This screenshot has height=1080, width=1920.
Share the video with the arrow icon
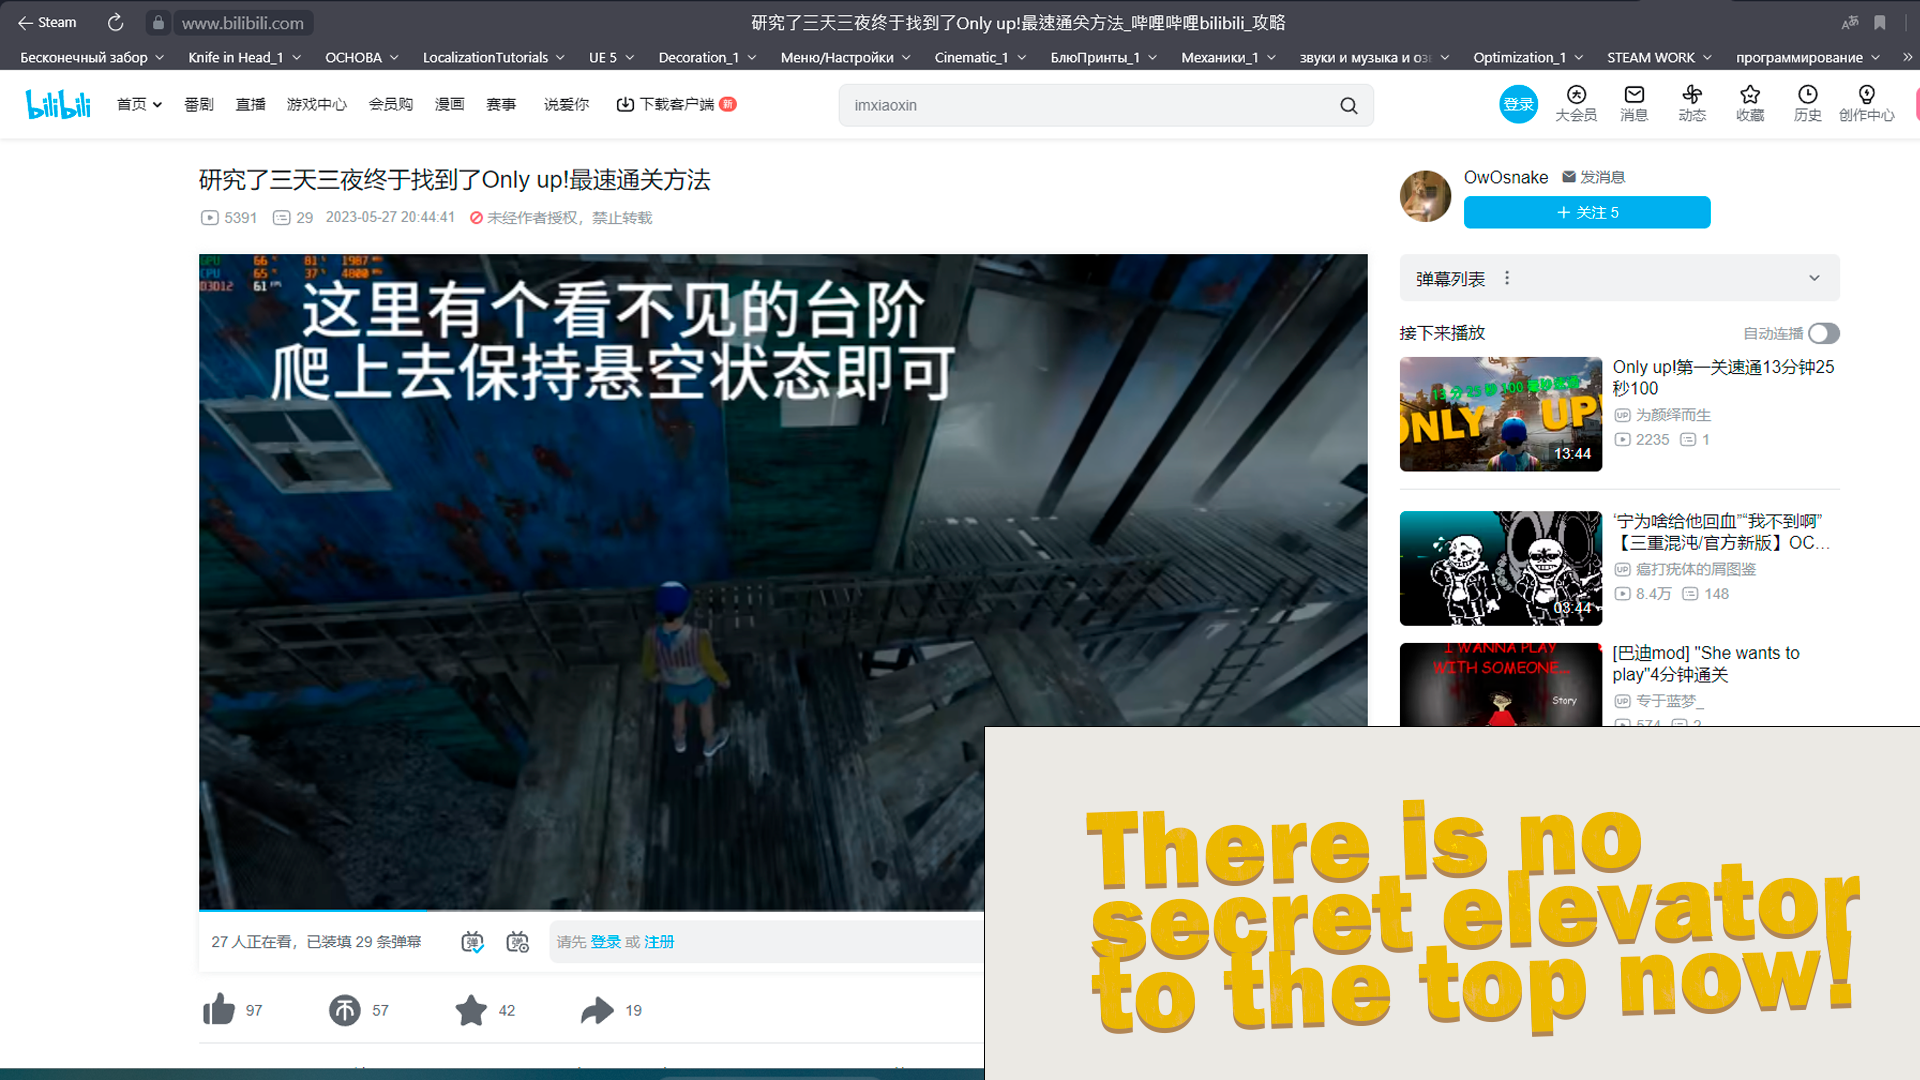coord(597,1010)
